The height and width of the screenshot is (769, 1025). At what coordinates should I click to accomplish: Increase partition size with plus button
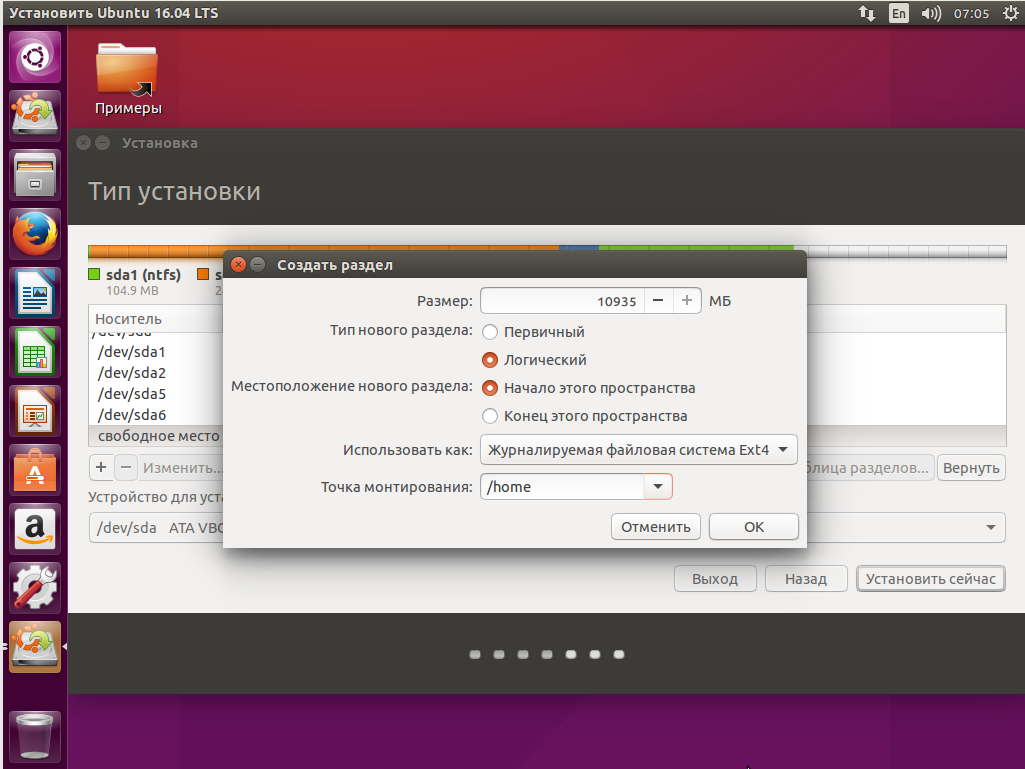pyautogui.click(x=687, y=301)
